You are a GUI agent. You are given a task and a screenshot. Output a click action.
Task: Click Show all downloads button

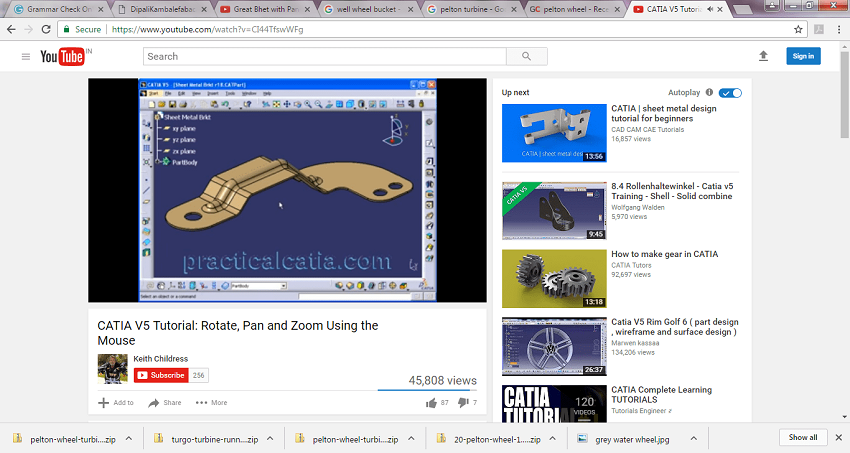pos(803,437)
